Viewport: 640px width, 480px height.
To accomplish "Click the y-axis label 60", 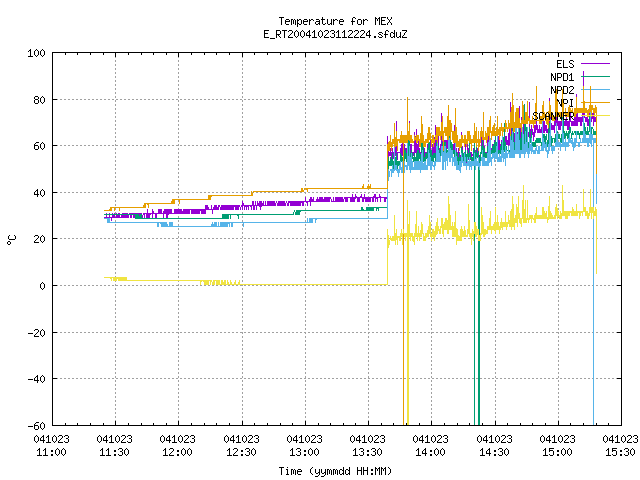I will point(39,146).
